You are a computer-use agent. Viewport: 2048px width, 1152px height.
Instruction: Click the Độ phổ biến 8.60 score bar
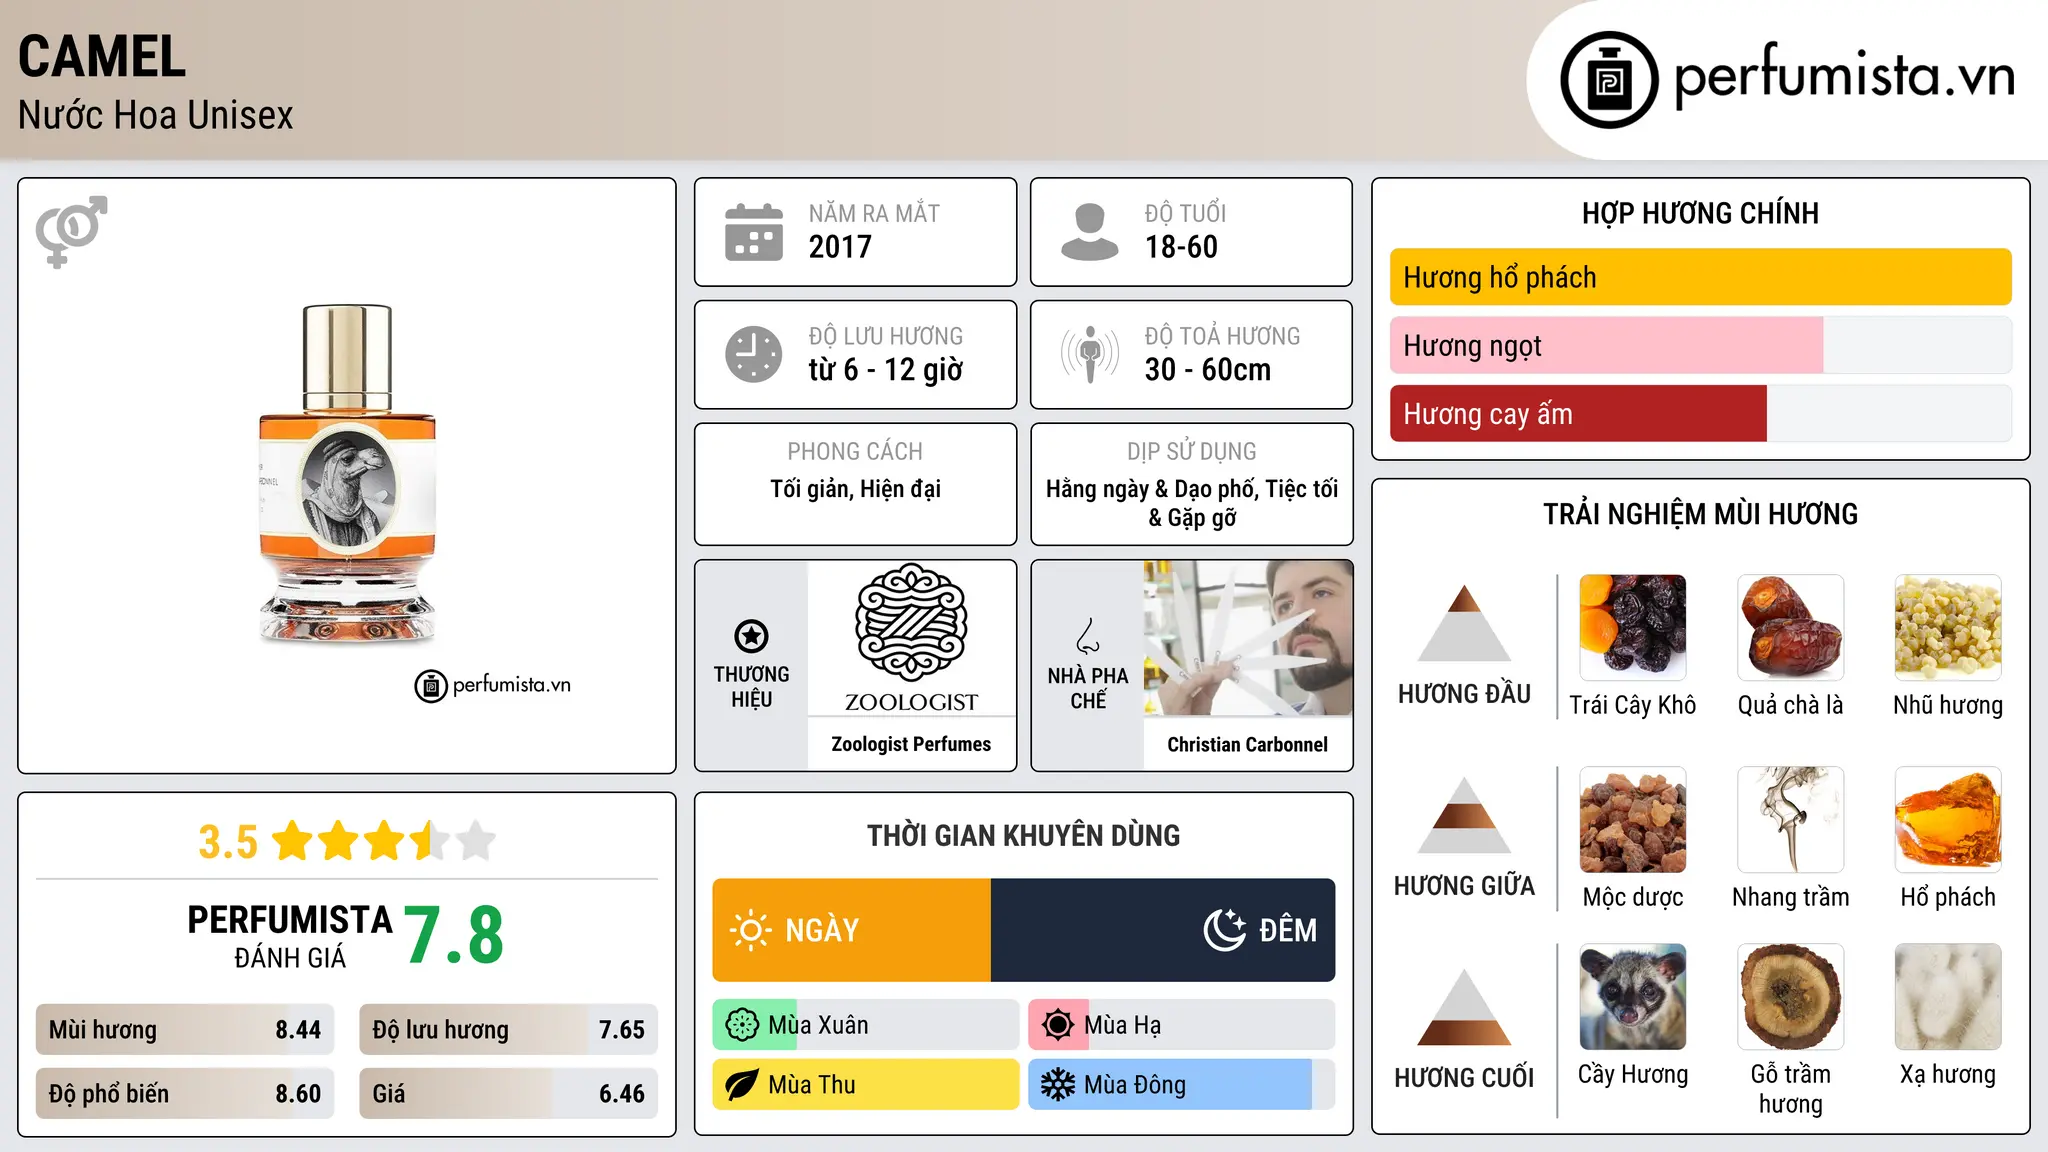(x=185, y=1094)
